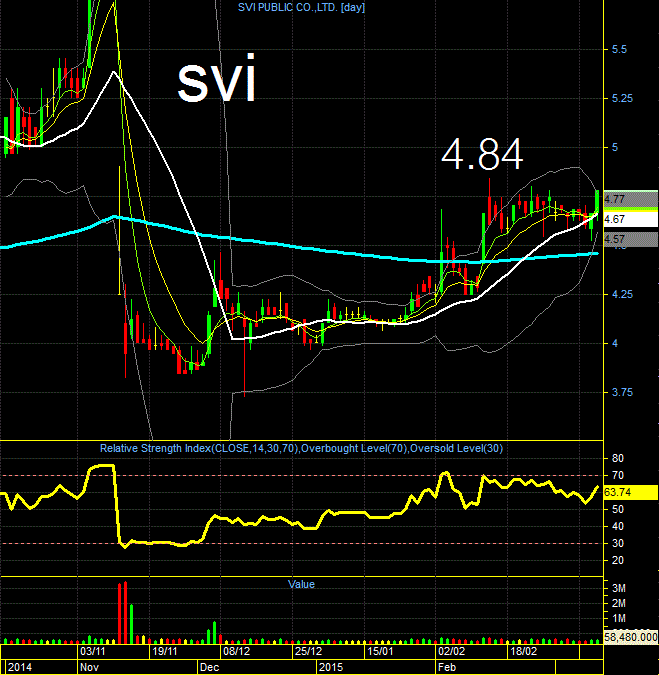Click the Feb month label
Image resolution: width=659 pixels, height=675 pixels.
[447, 667]
